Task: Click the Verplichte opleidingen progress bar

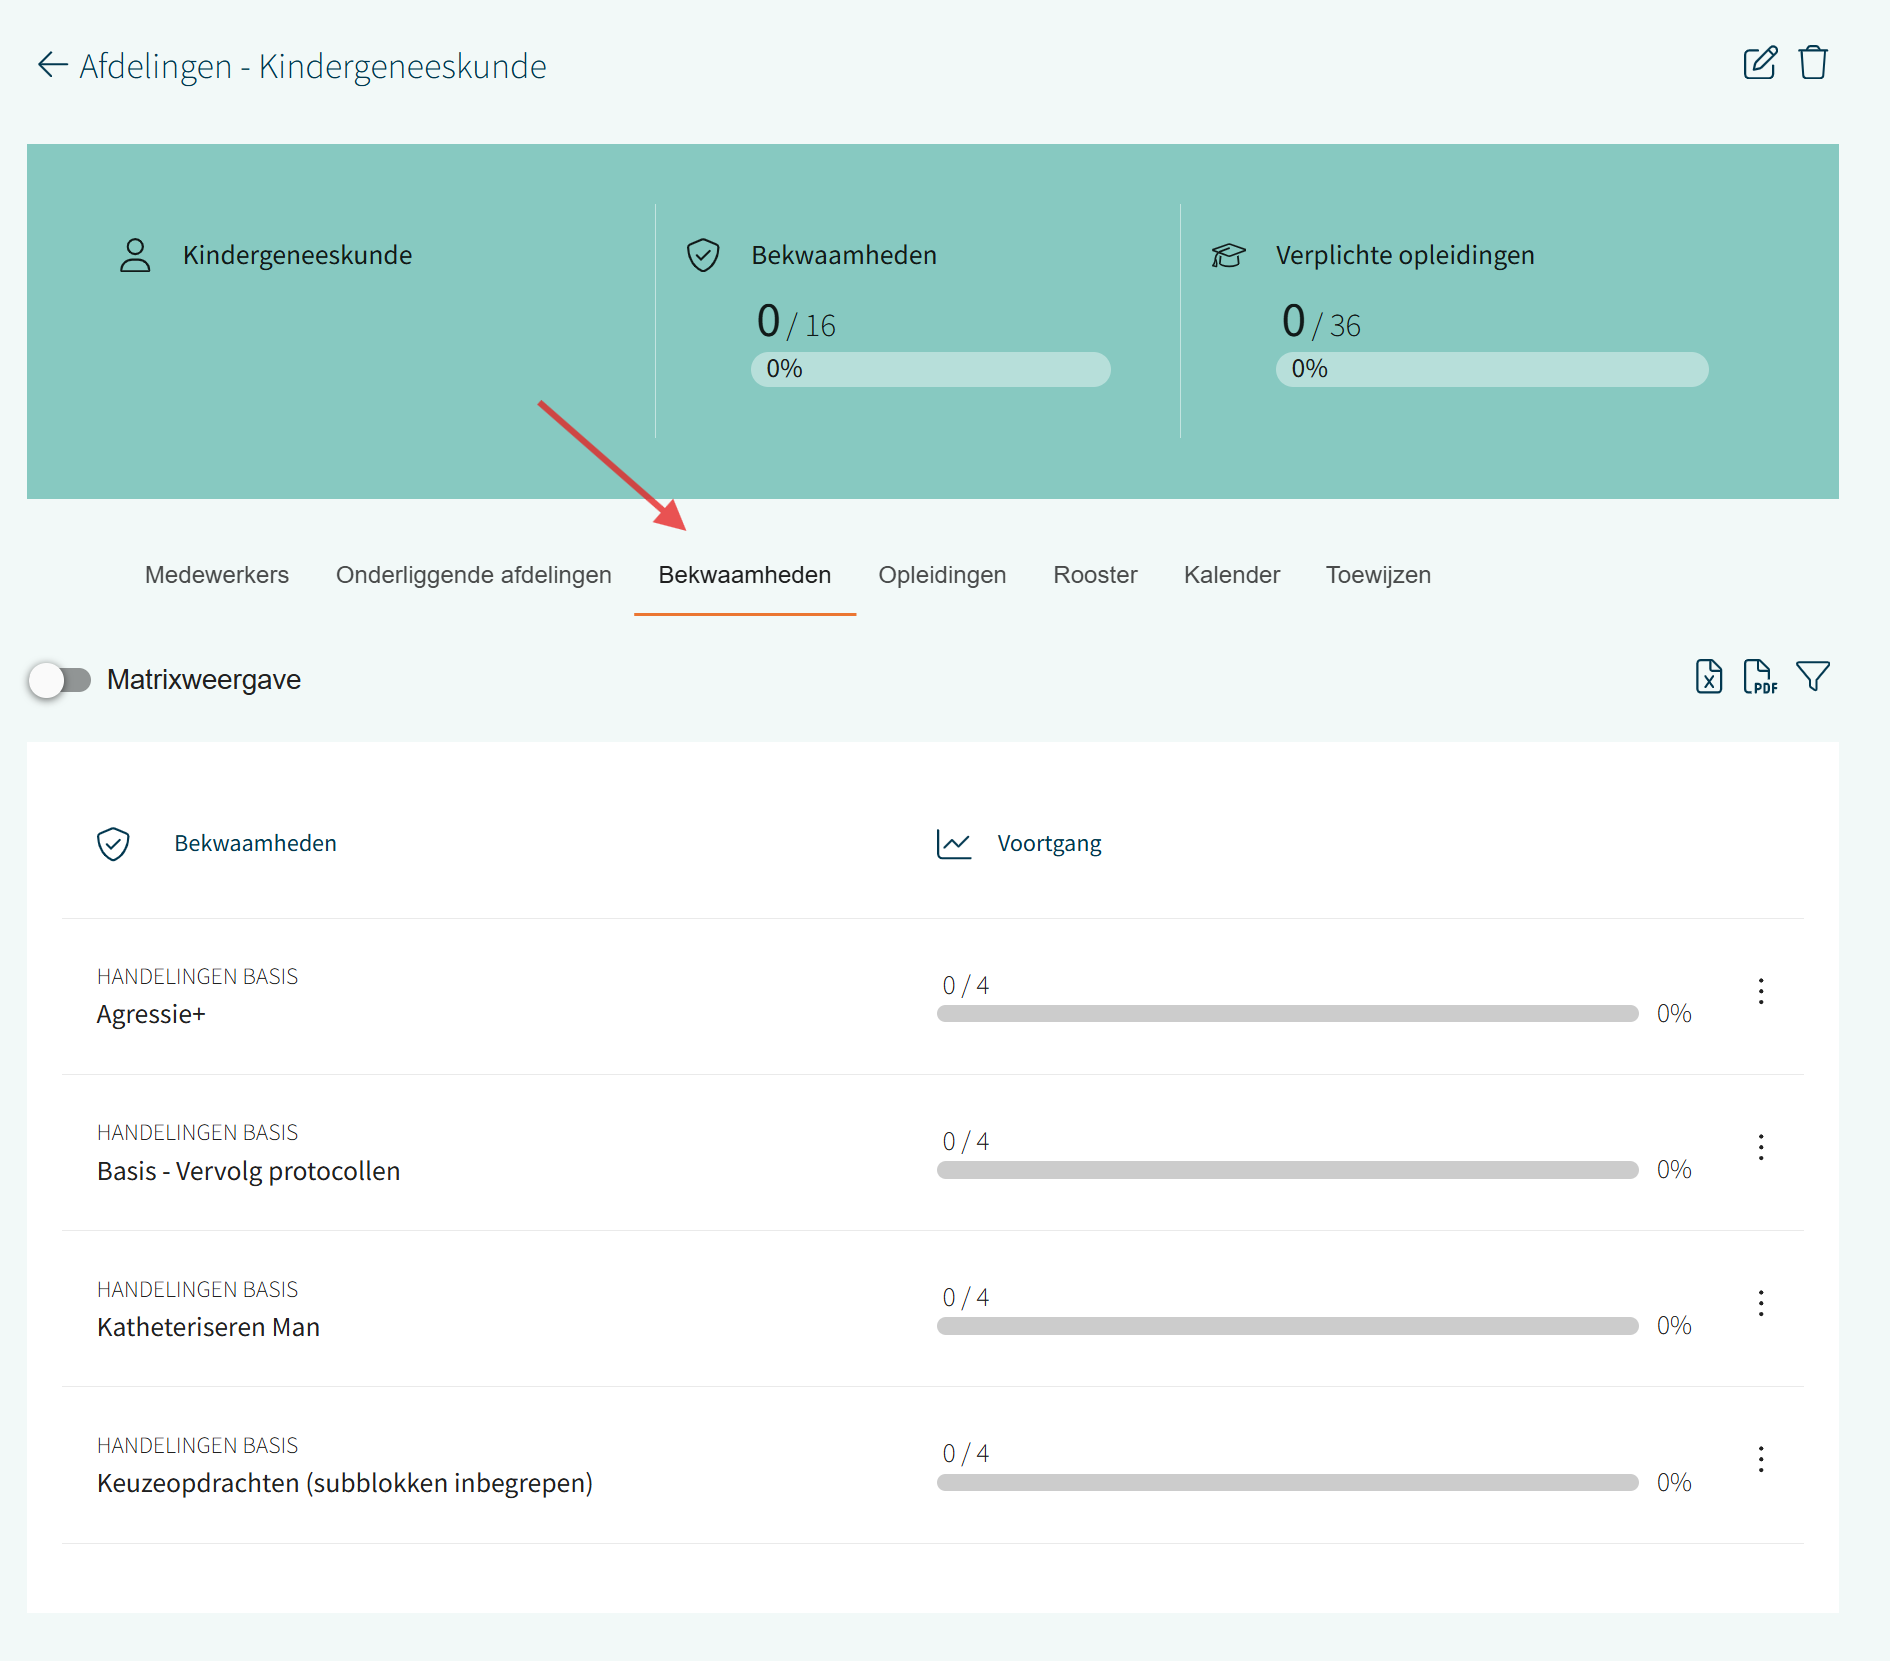Action: pyautogui.click(x=1491, y=369)
